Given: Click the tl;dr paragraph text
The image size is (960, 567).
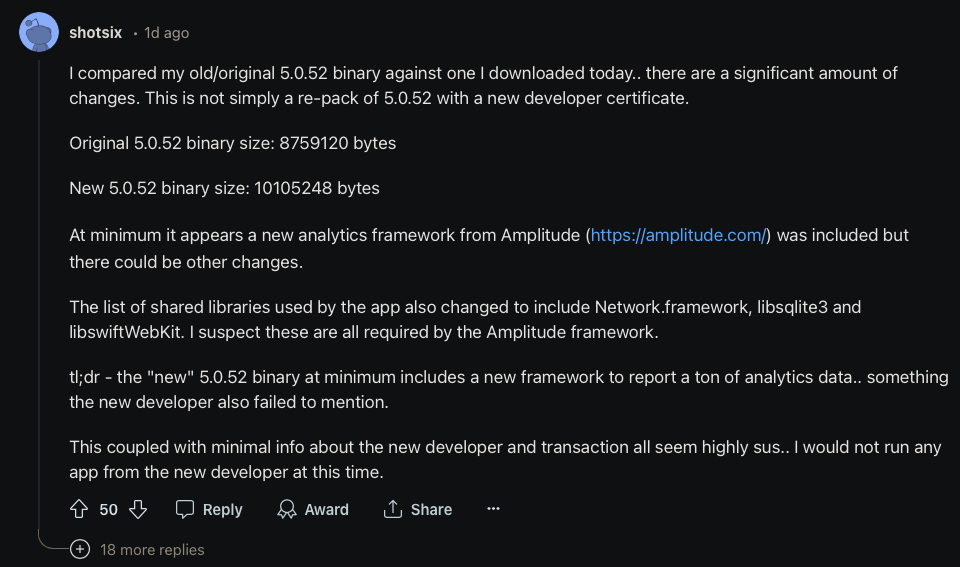Looking at the screenshot, I should tap(508, 389).
